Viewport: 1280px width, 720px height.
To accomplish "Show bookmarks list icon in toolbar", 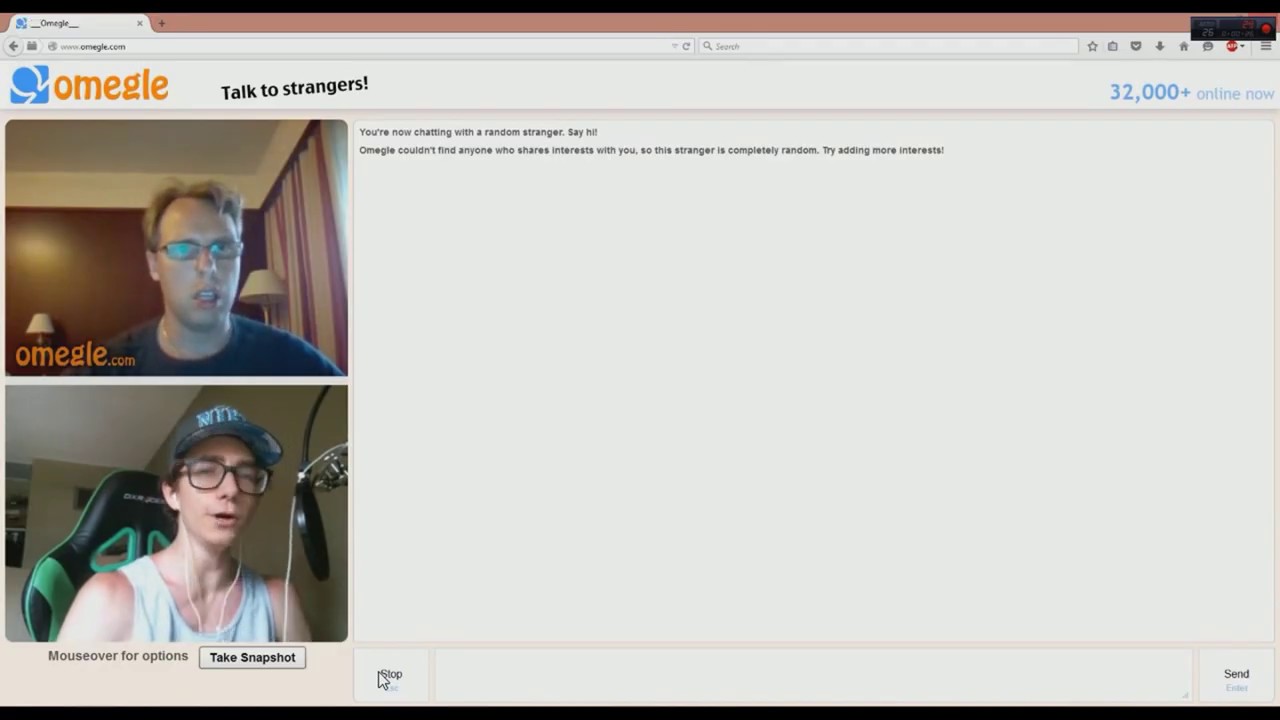I will pos(1112,46).
